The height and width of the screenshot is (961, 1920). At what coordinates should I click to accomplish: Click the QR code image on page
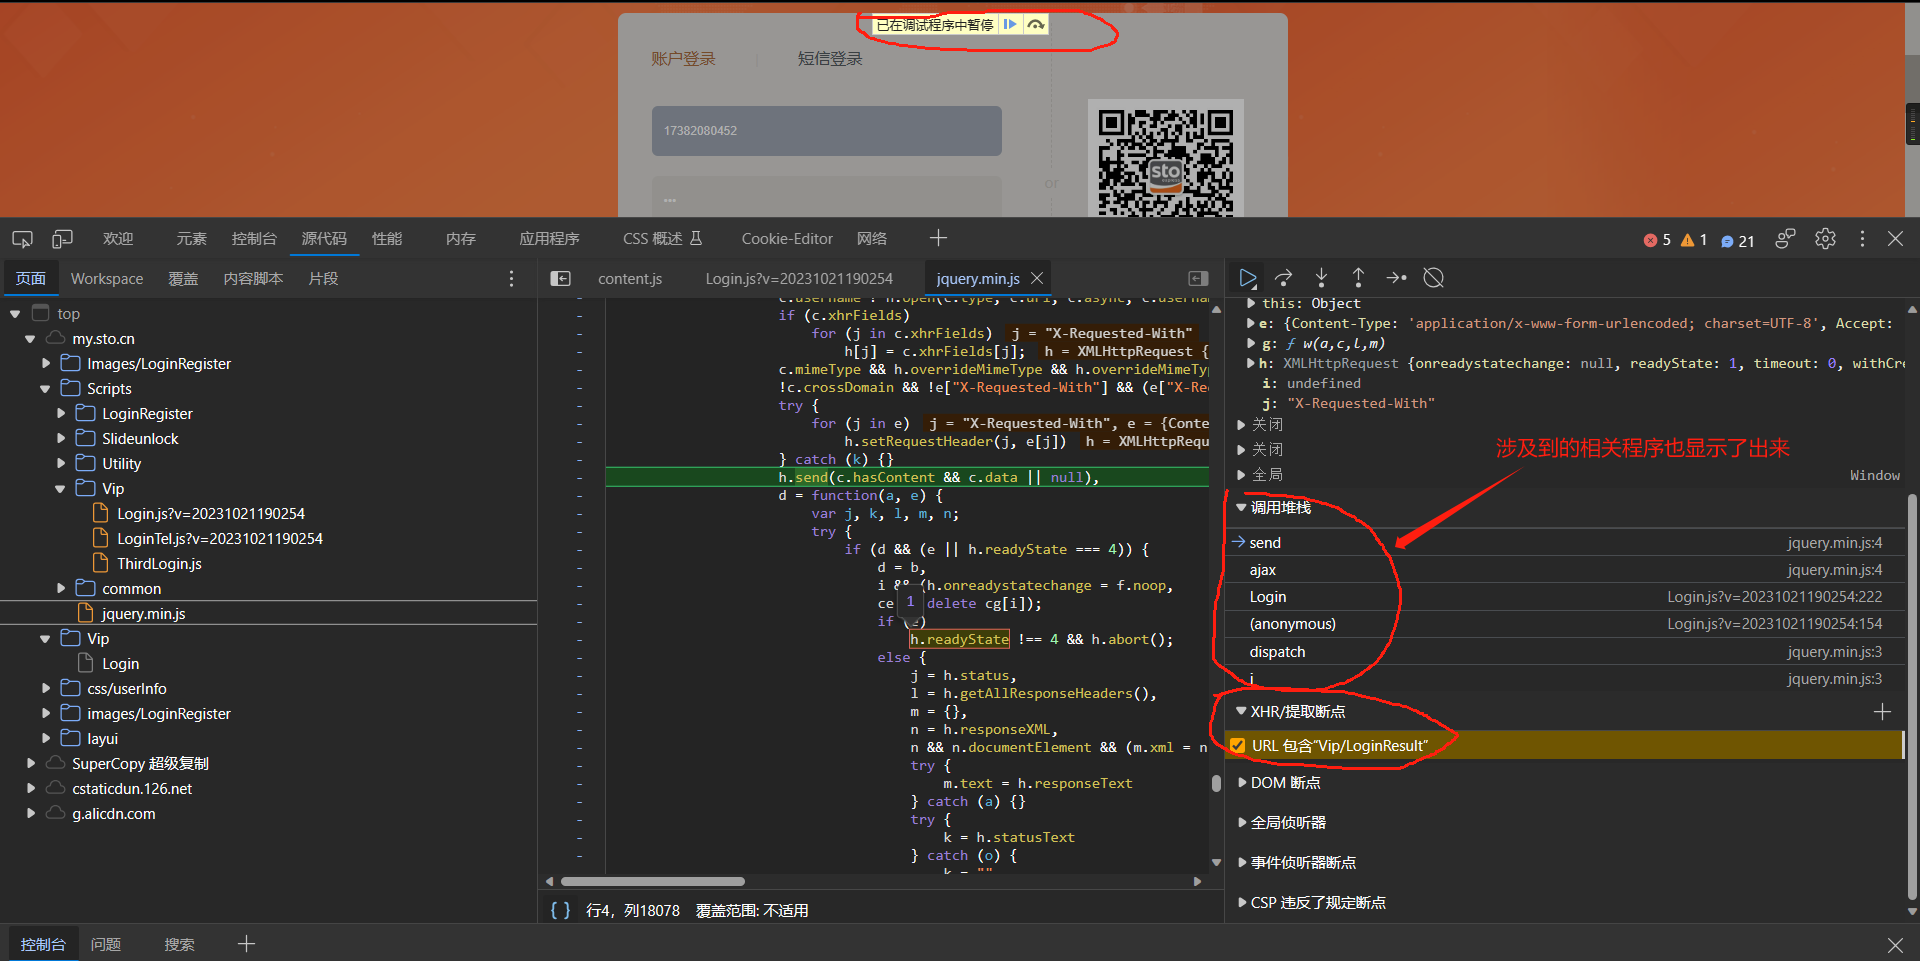click(x=1165, y=158)
